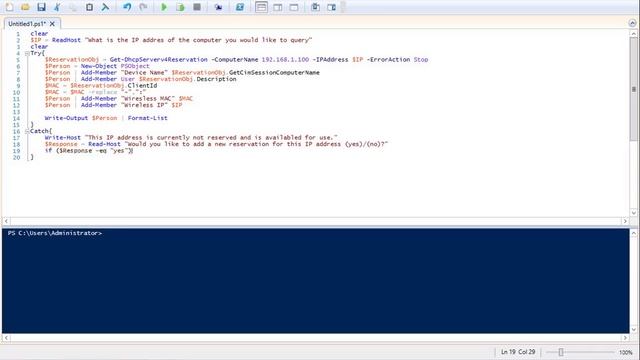The width and height of the screenshot is (640, 360).
Task: Click console pane scrollbar up arrow
Action: [633, 233]
